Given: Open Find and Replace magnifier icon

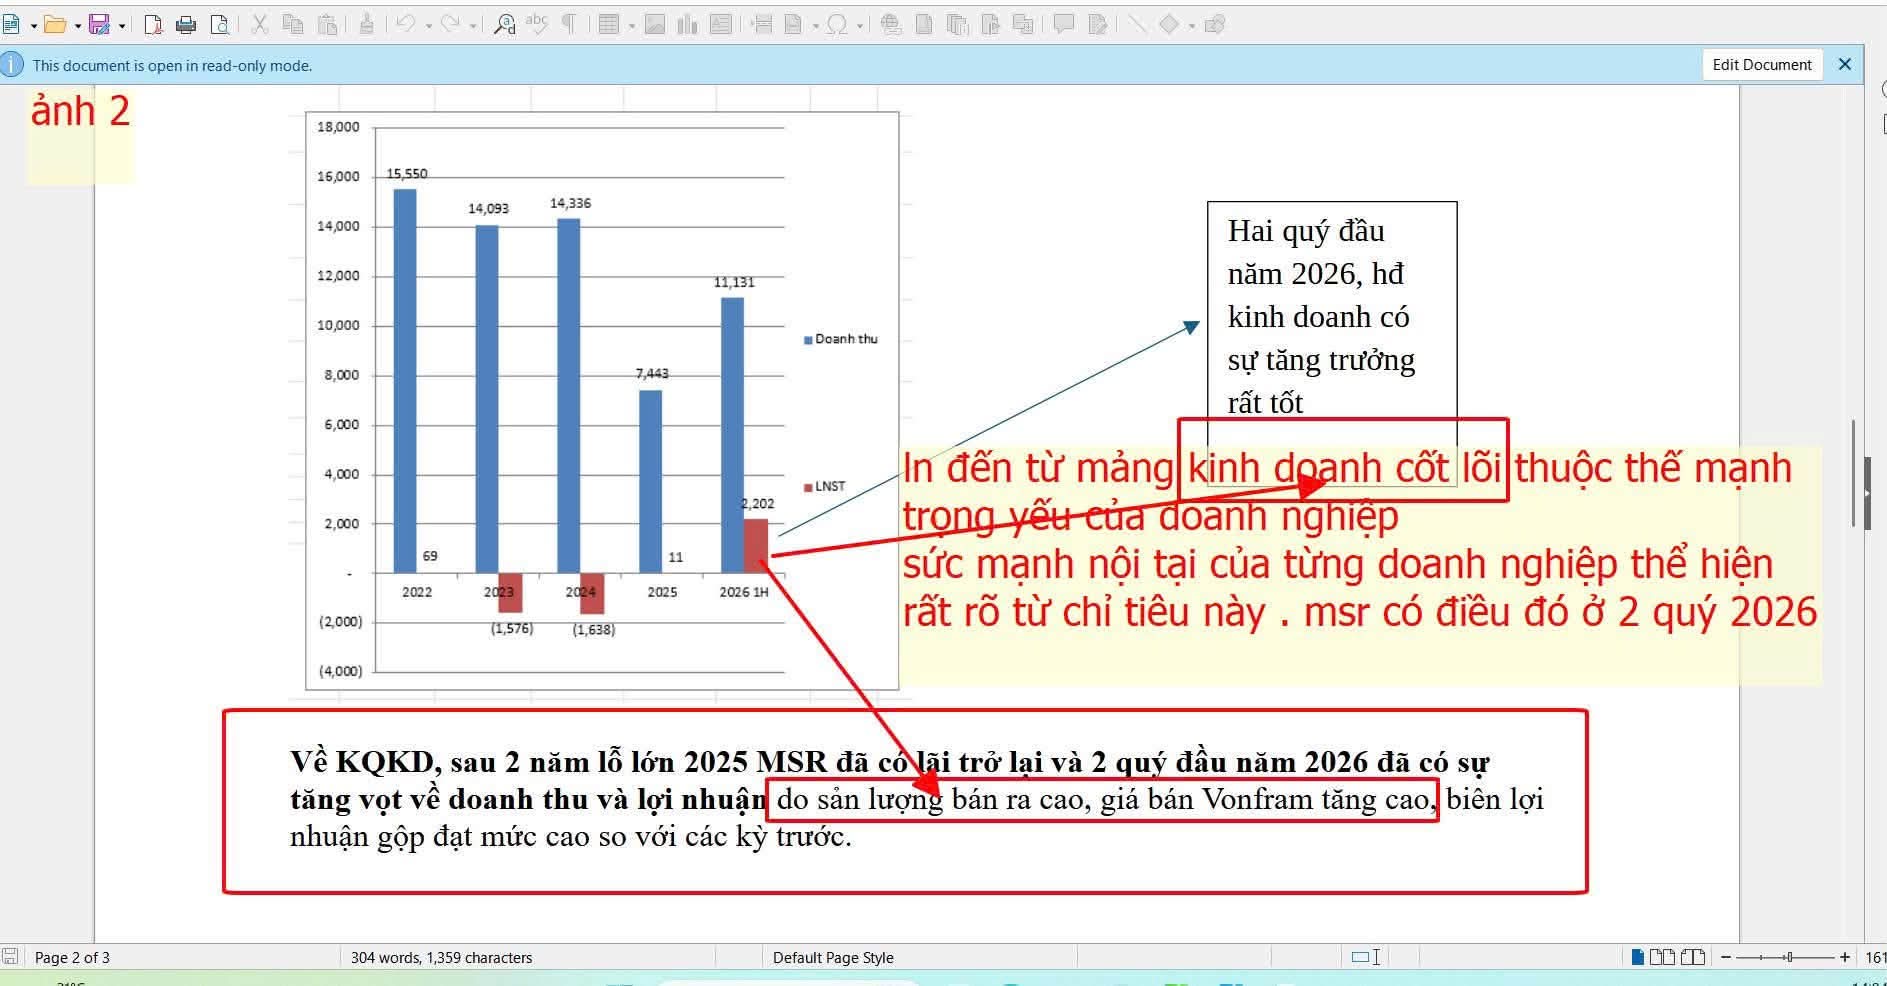Looking at the screenshot, I should [x=505, y=25].
